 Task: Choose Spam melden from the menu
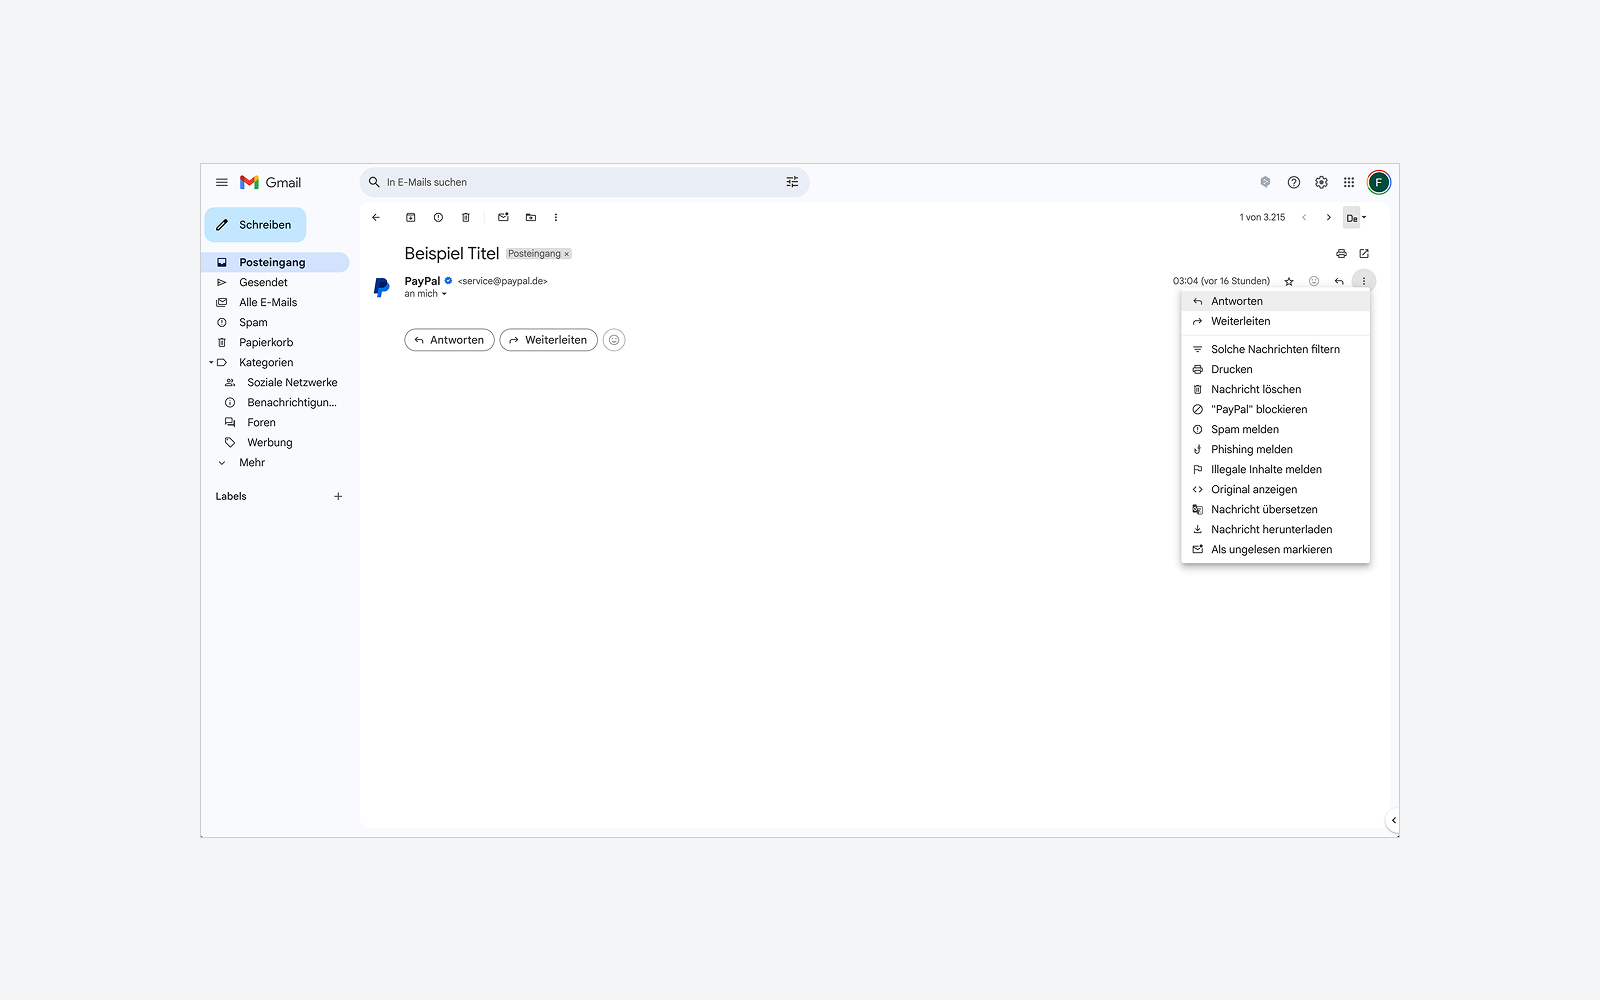pyautogui.click(x=1275, y=429)
